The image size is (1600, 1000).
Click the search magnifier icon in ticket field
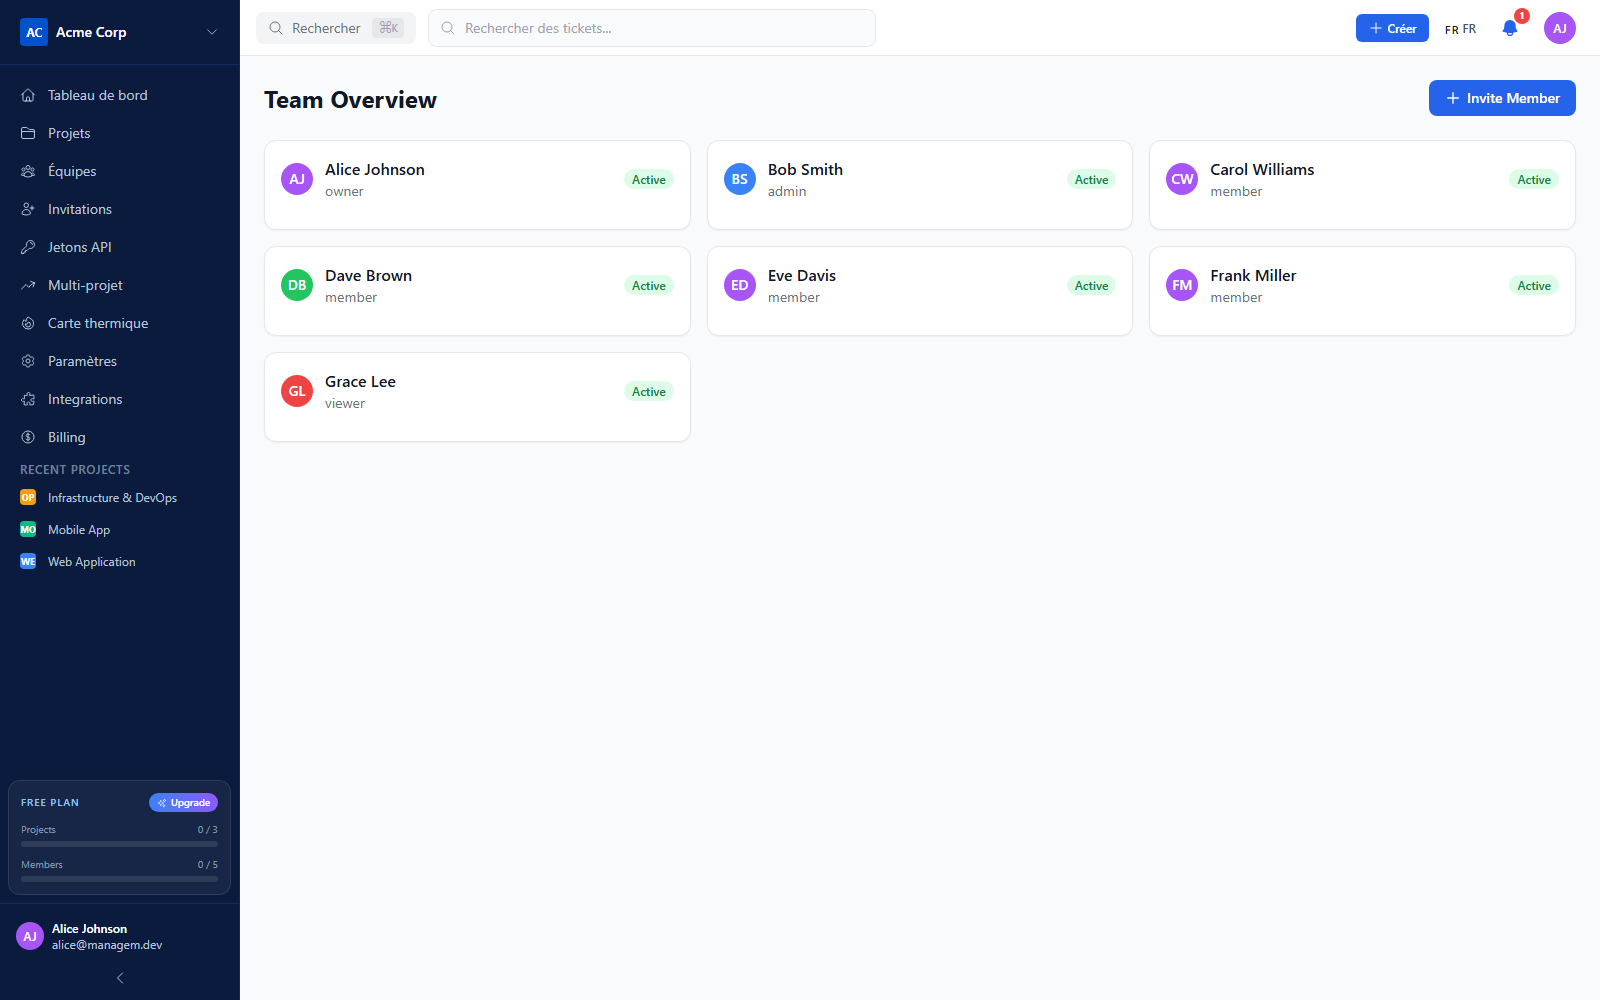(448, 28)
